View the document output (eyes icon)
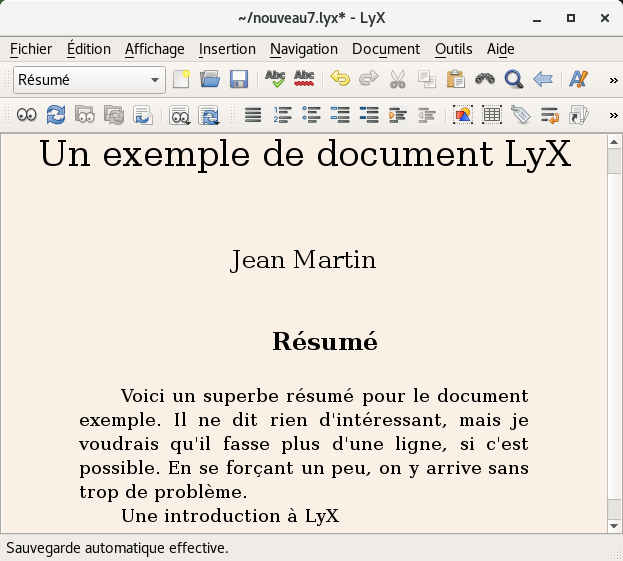623x561 pixels. (27, 115)
